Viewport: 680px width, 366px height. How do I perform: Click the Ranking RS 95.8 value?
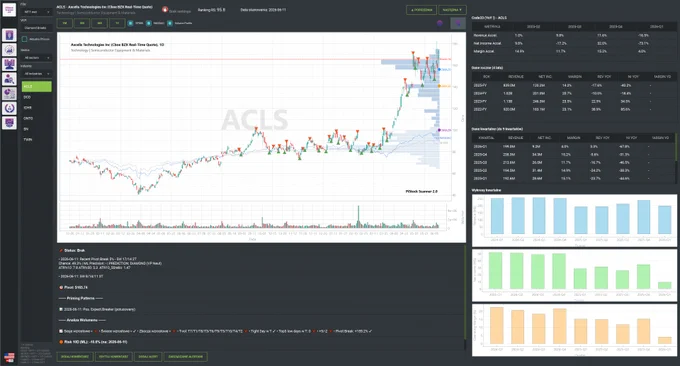tap(212, 10)
